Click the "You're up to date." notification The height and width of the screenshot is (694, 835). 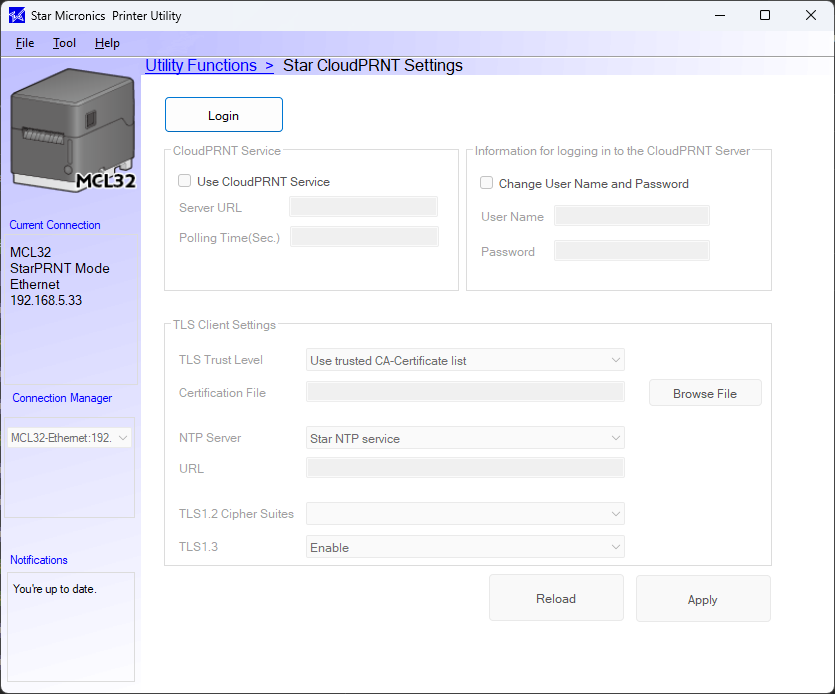click(55, 589)
